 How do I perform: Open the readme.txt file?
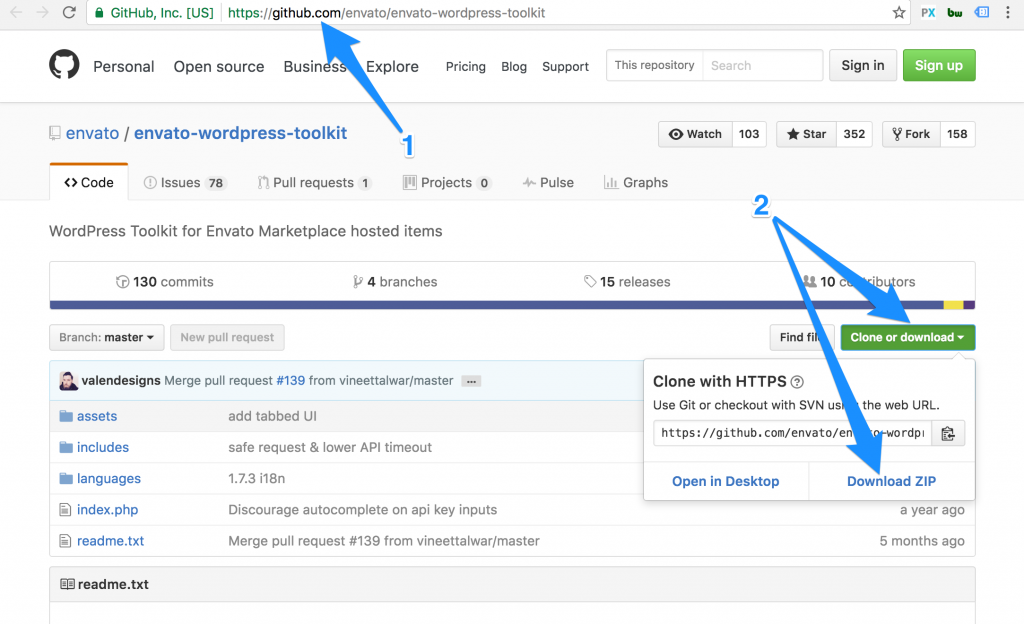pyautogui.click(x=110, y=541)
